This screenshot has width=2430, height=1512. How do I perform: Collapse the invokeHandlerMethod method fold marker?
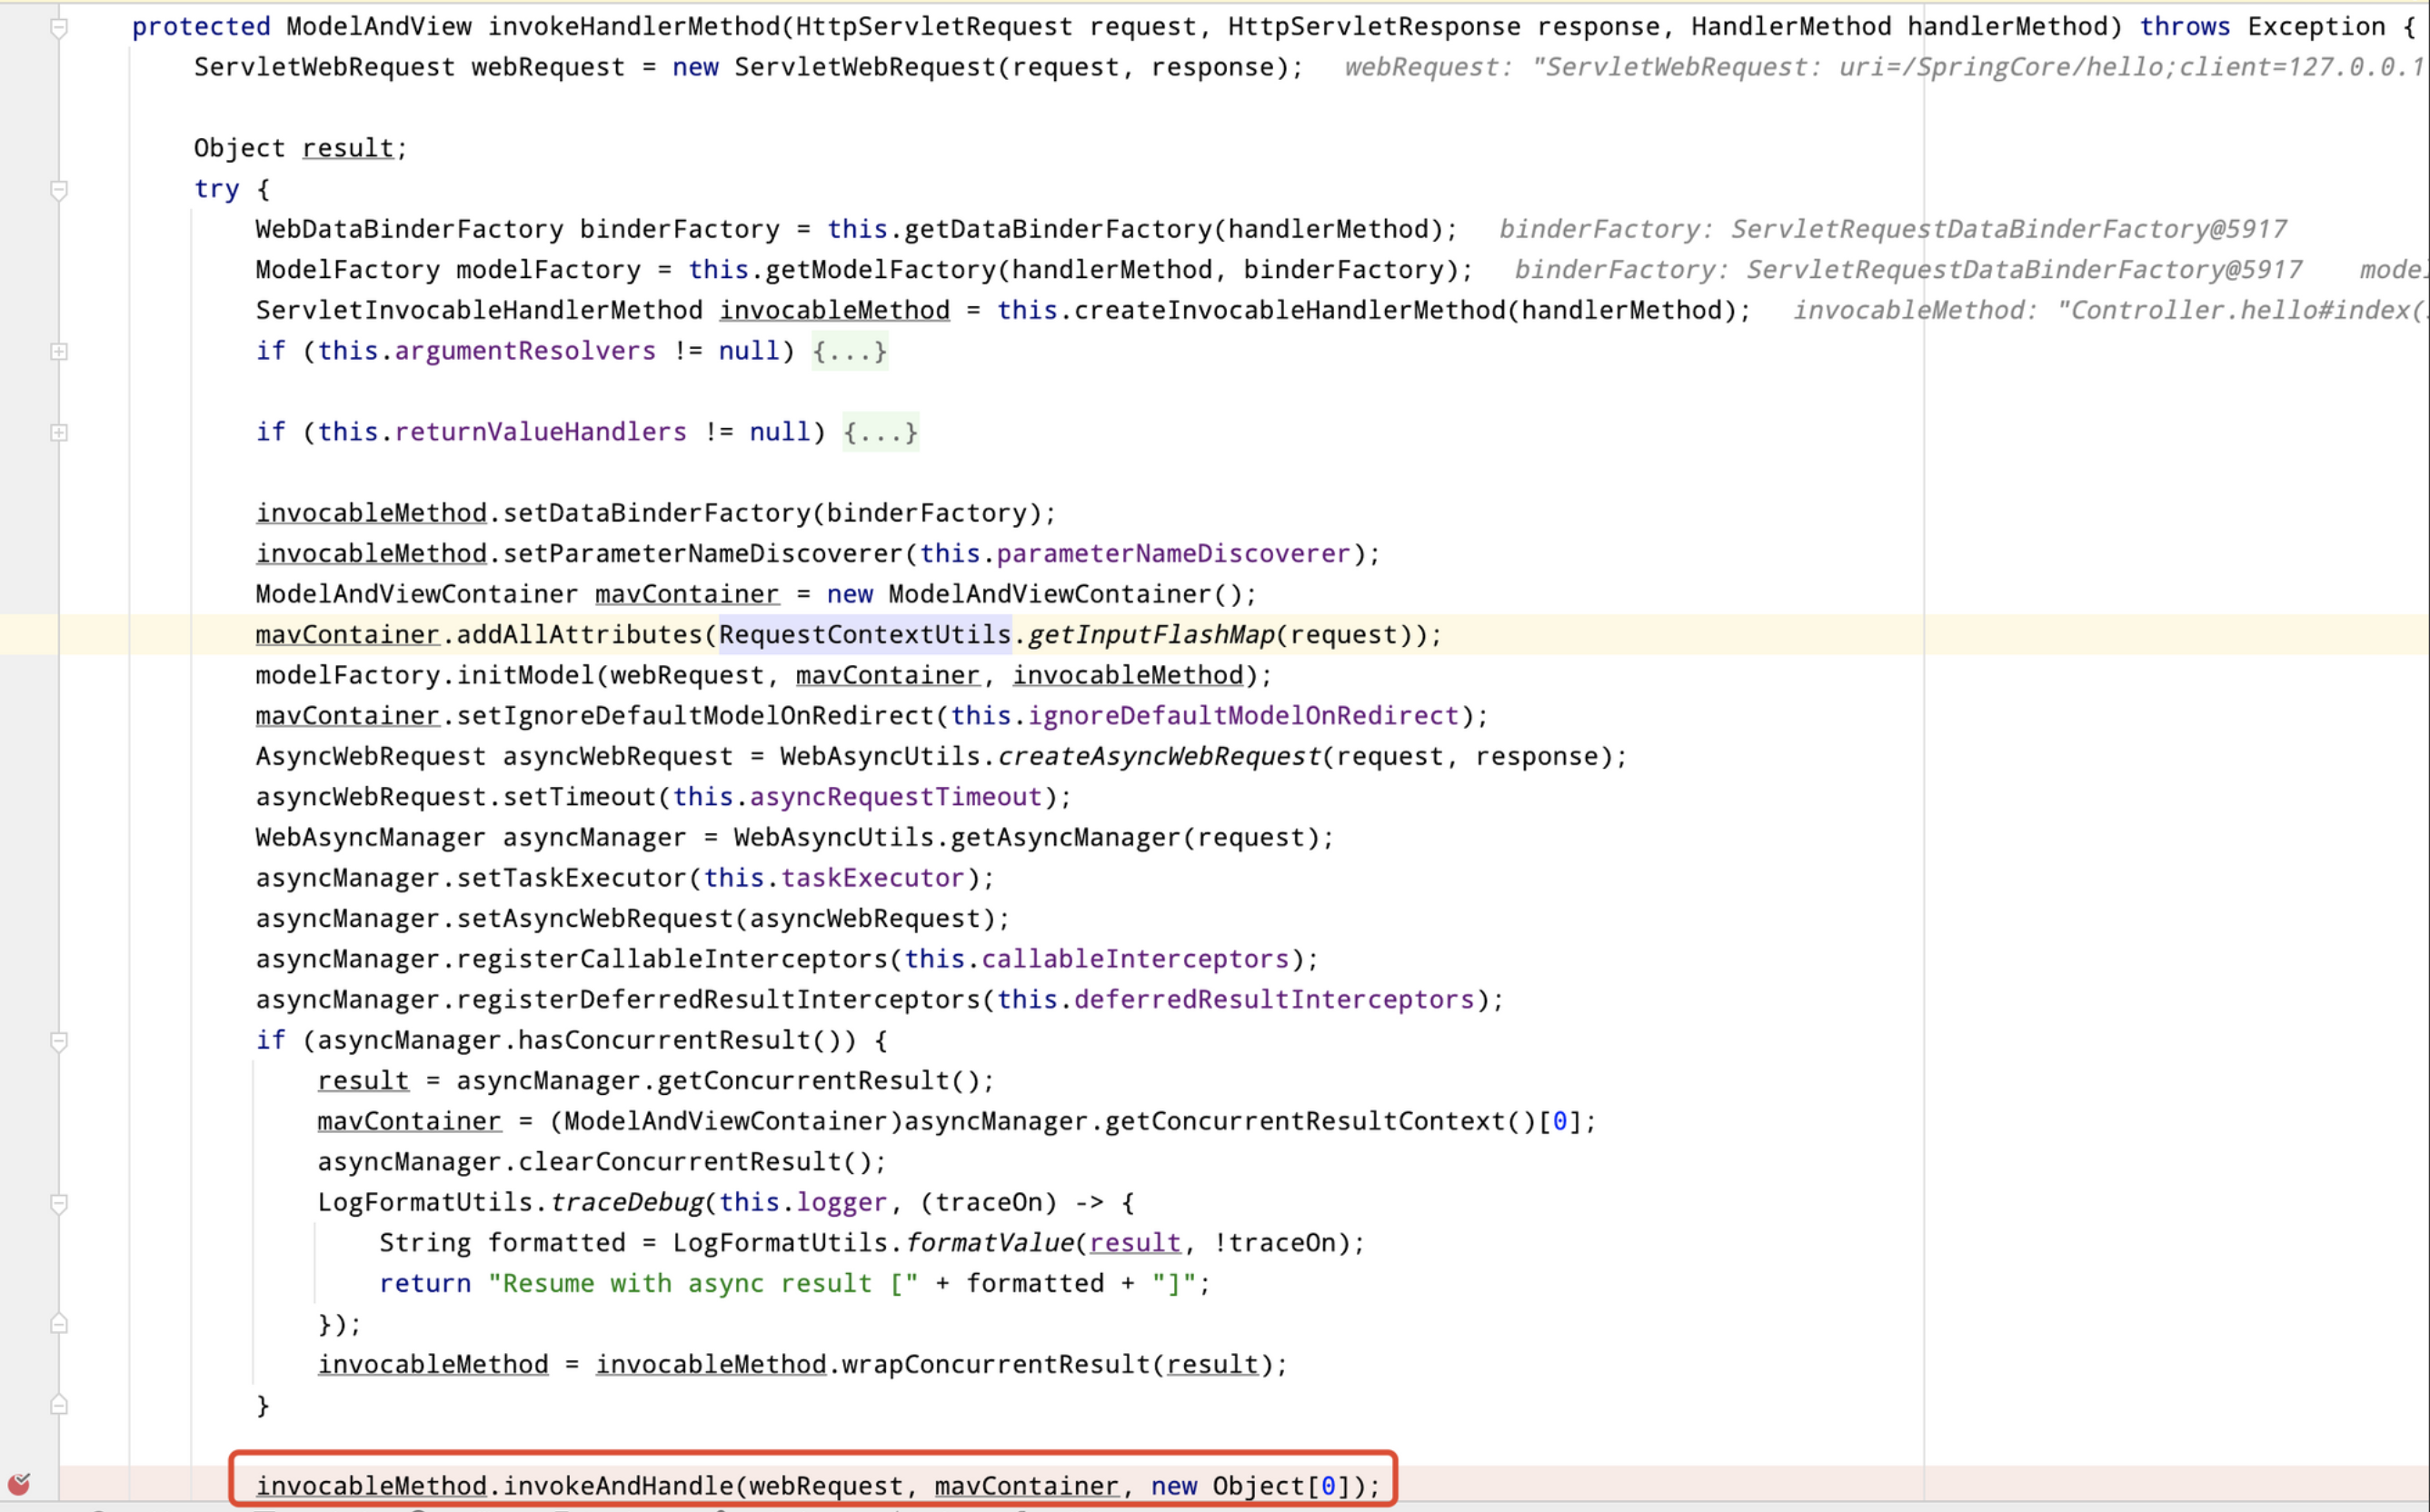coord(59,27)
